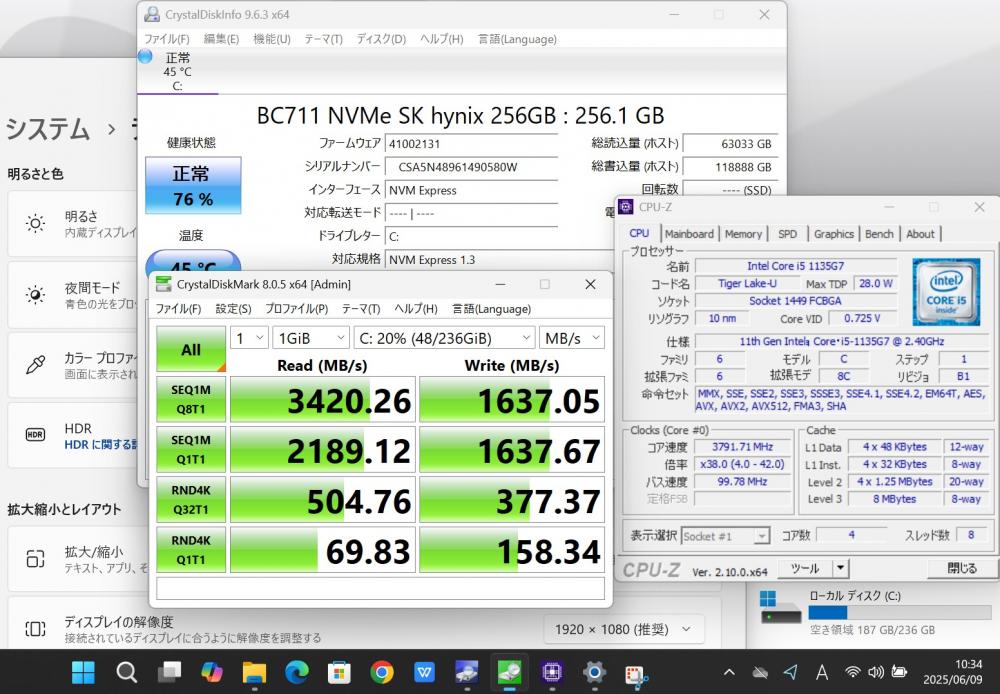Click the HDR icon in Settings
This screenshot has width=1000, height=694.
tap(35, 435)
